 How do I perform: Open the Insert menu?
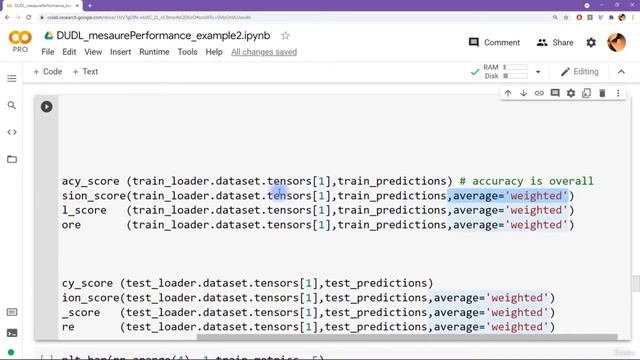(120, 52)
